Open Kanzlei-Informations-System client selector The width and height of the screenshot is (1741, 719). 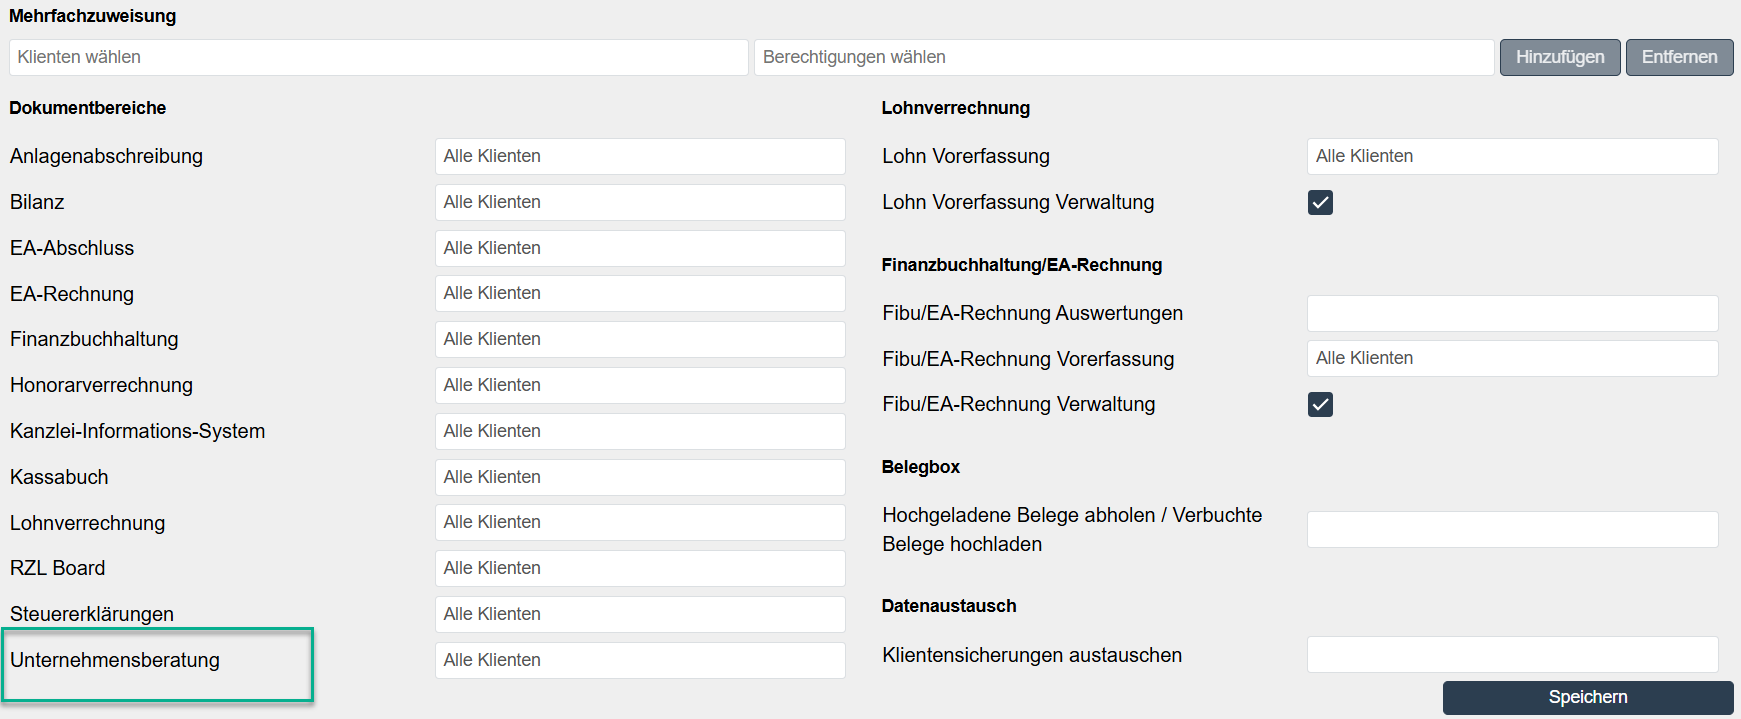(640, 432)
